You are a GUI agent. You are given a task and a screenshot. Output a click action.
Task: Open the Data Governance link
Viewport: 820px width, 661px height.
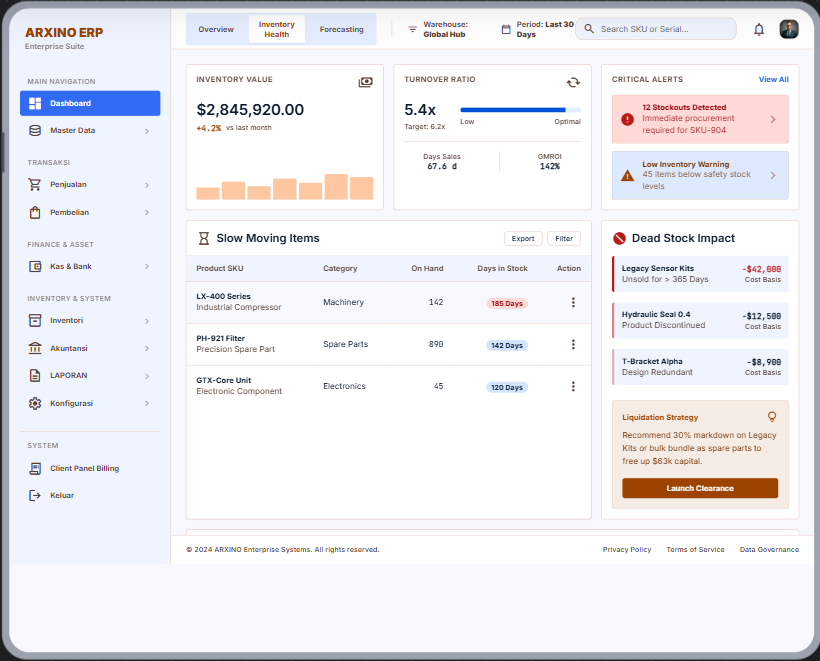coord(769,550)
